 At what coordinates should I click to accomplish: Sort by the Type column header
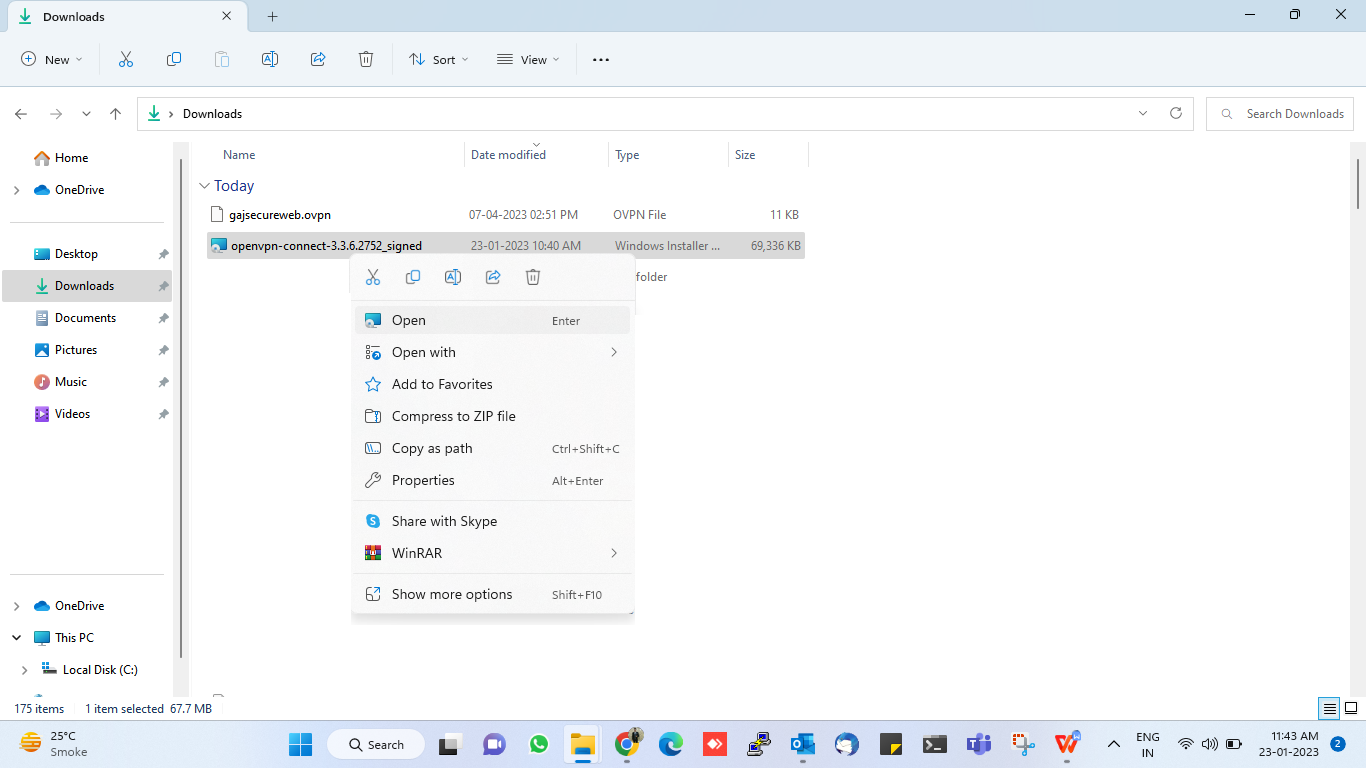coord(627,155)
